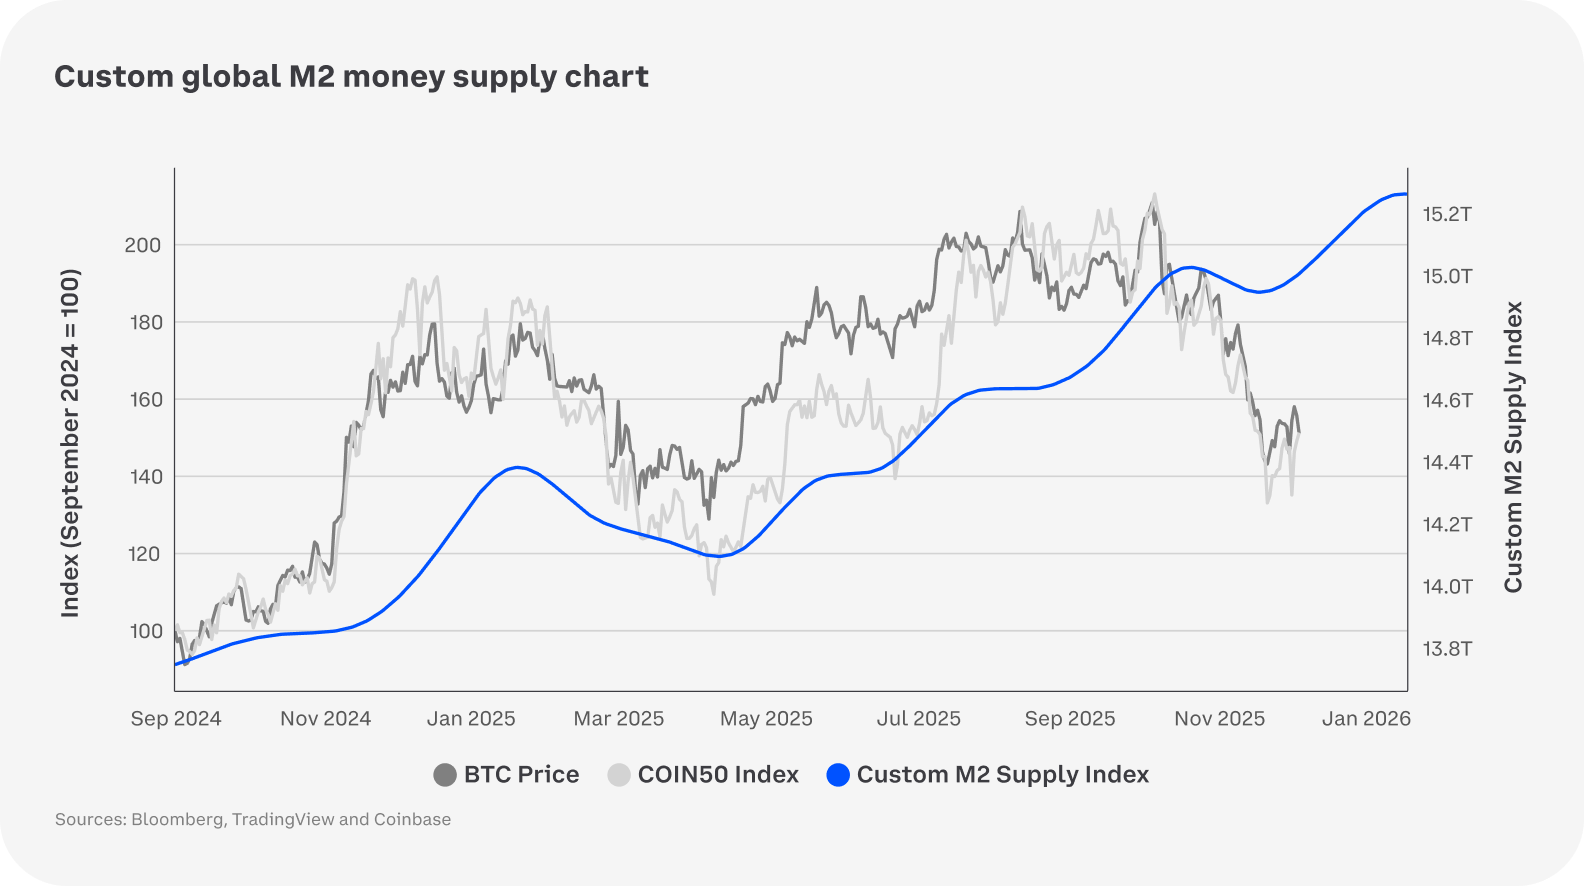
Task: Click the 200 left axis tick label
Action: [x=142, y=246]
